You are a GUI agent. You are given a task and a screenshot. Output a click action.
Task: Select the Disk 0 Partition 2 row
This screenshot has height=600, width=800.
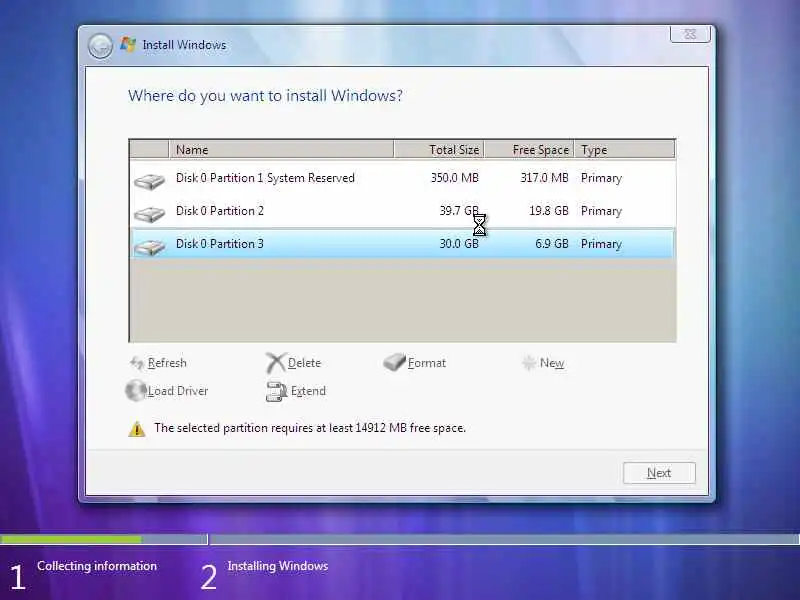(x=403, y=211)
